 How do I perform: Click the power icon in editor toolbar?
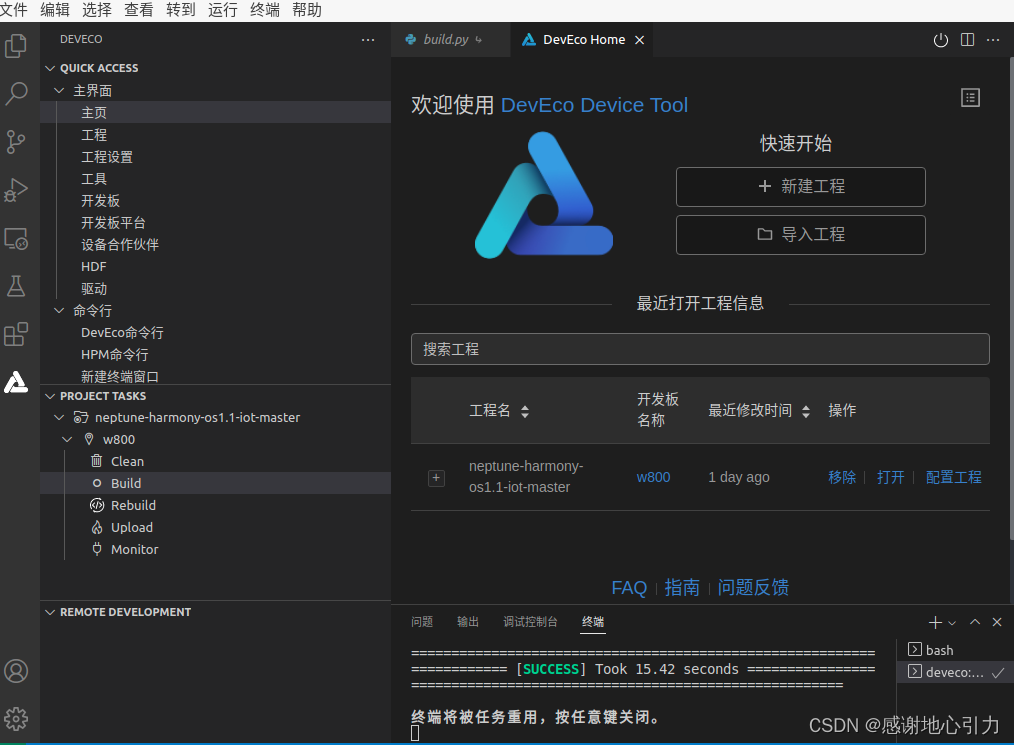[941, 40]
